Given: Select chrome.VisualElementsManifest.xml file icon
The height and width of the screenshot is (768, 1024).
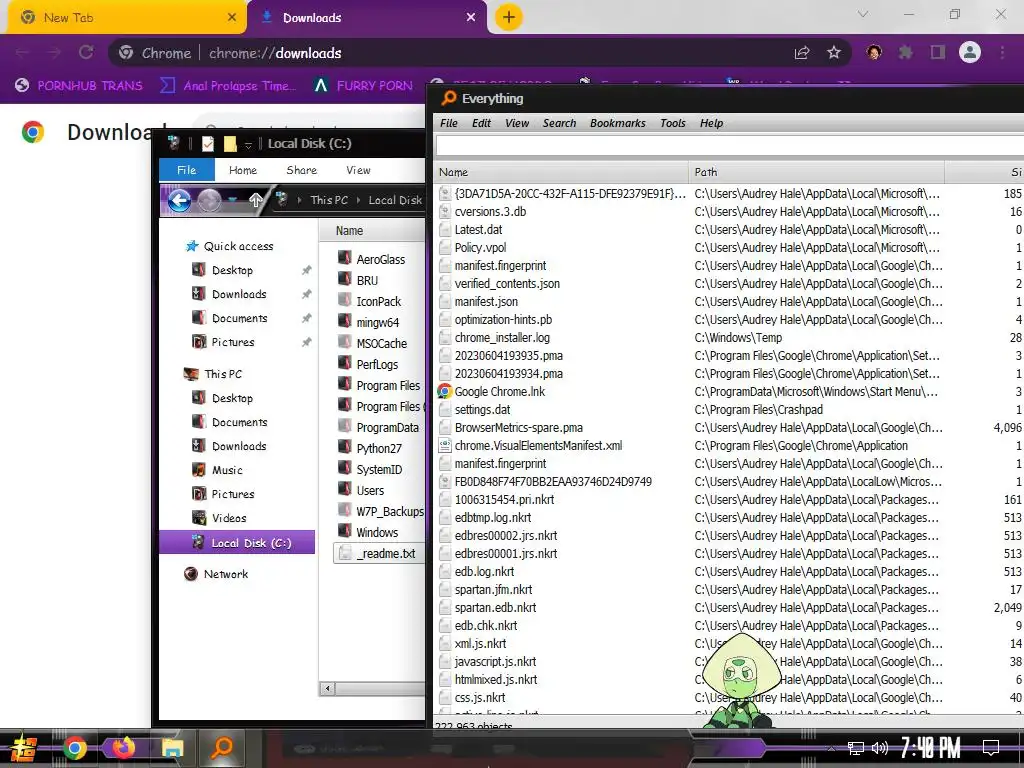Looking at the screenshot, I should coord(445,445).
